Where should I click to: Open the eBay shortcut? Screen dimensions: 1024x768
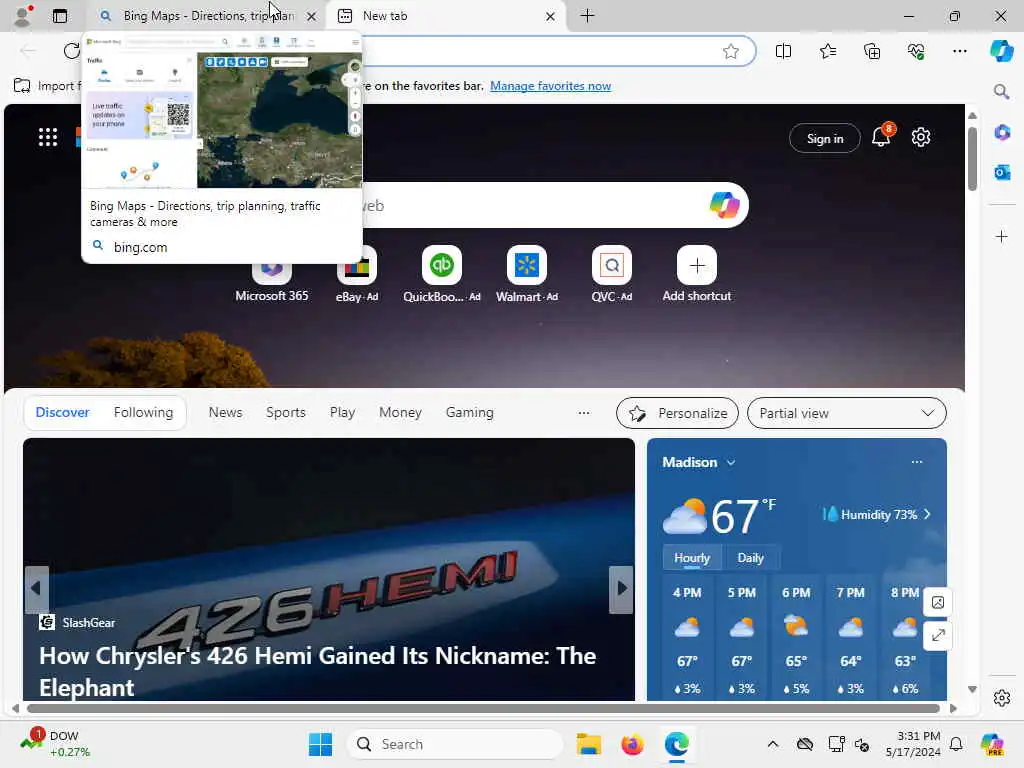pyautogui.click(x=357, y=274)
